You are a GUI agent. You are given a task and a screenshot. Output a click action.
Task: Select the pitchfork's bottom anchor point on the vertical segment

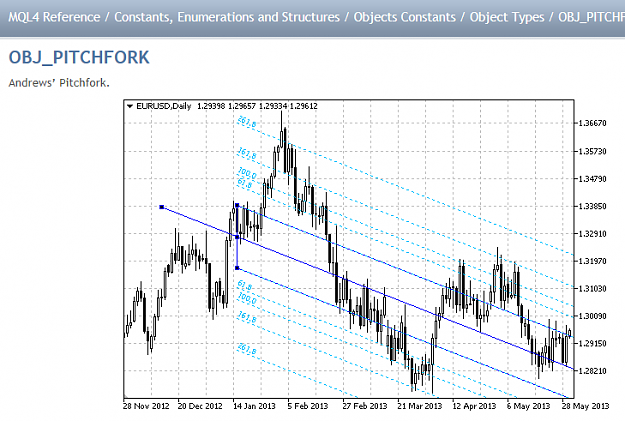tap(237, 268)
